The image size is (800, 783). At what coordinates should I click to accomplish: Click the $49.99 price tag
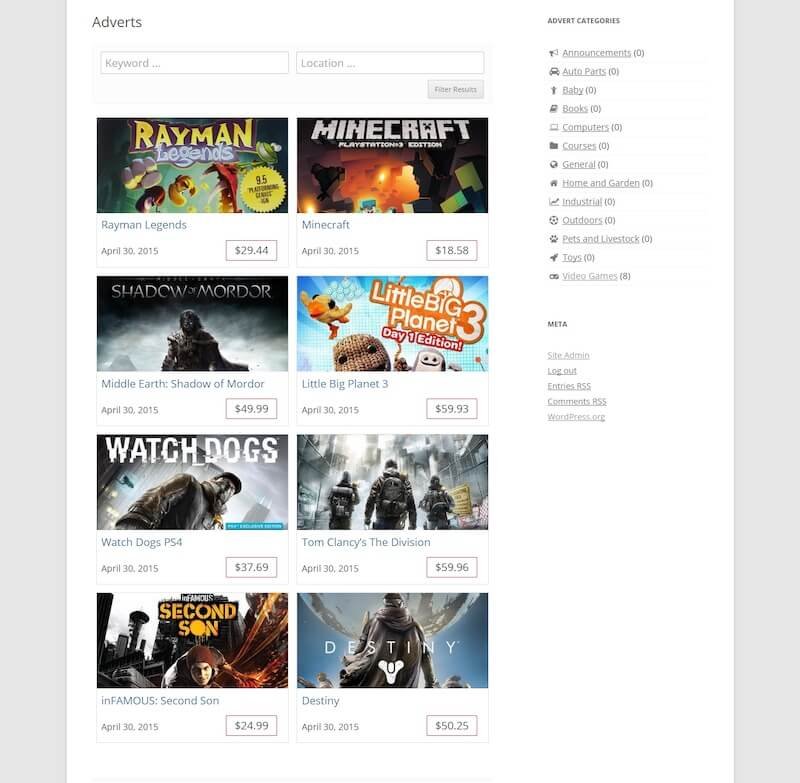(252, 409)
